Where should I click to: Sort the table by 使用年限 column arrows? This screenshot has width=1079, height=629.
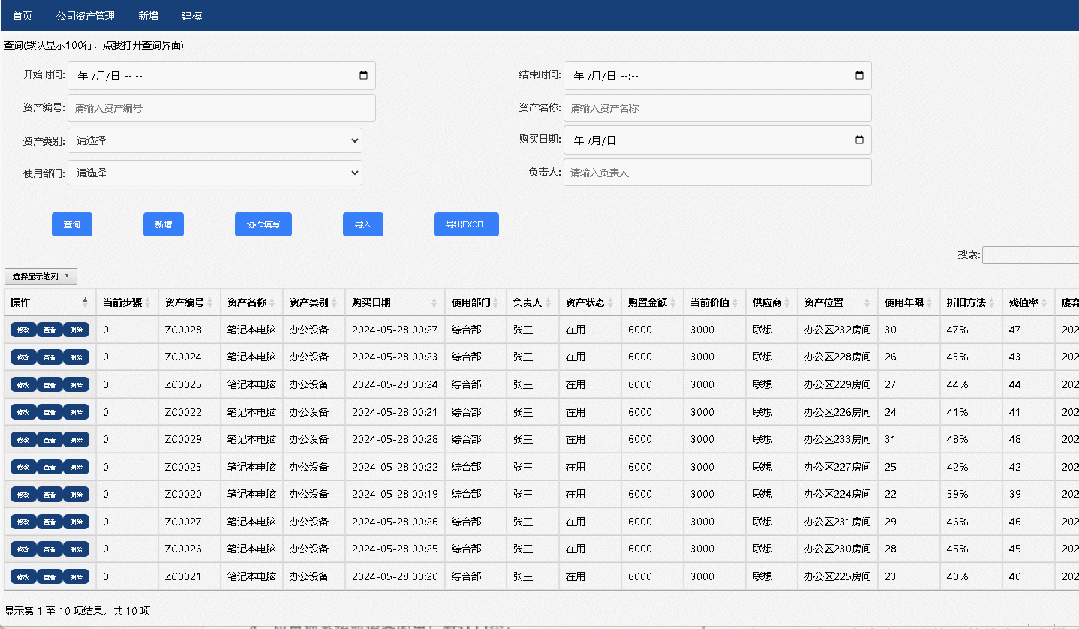[x=929, y=303]
